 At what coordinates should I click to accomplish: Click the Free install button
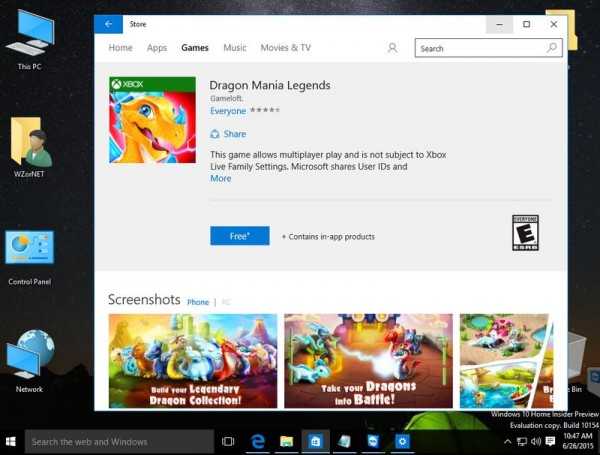pos(239,236)
